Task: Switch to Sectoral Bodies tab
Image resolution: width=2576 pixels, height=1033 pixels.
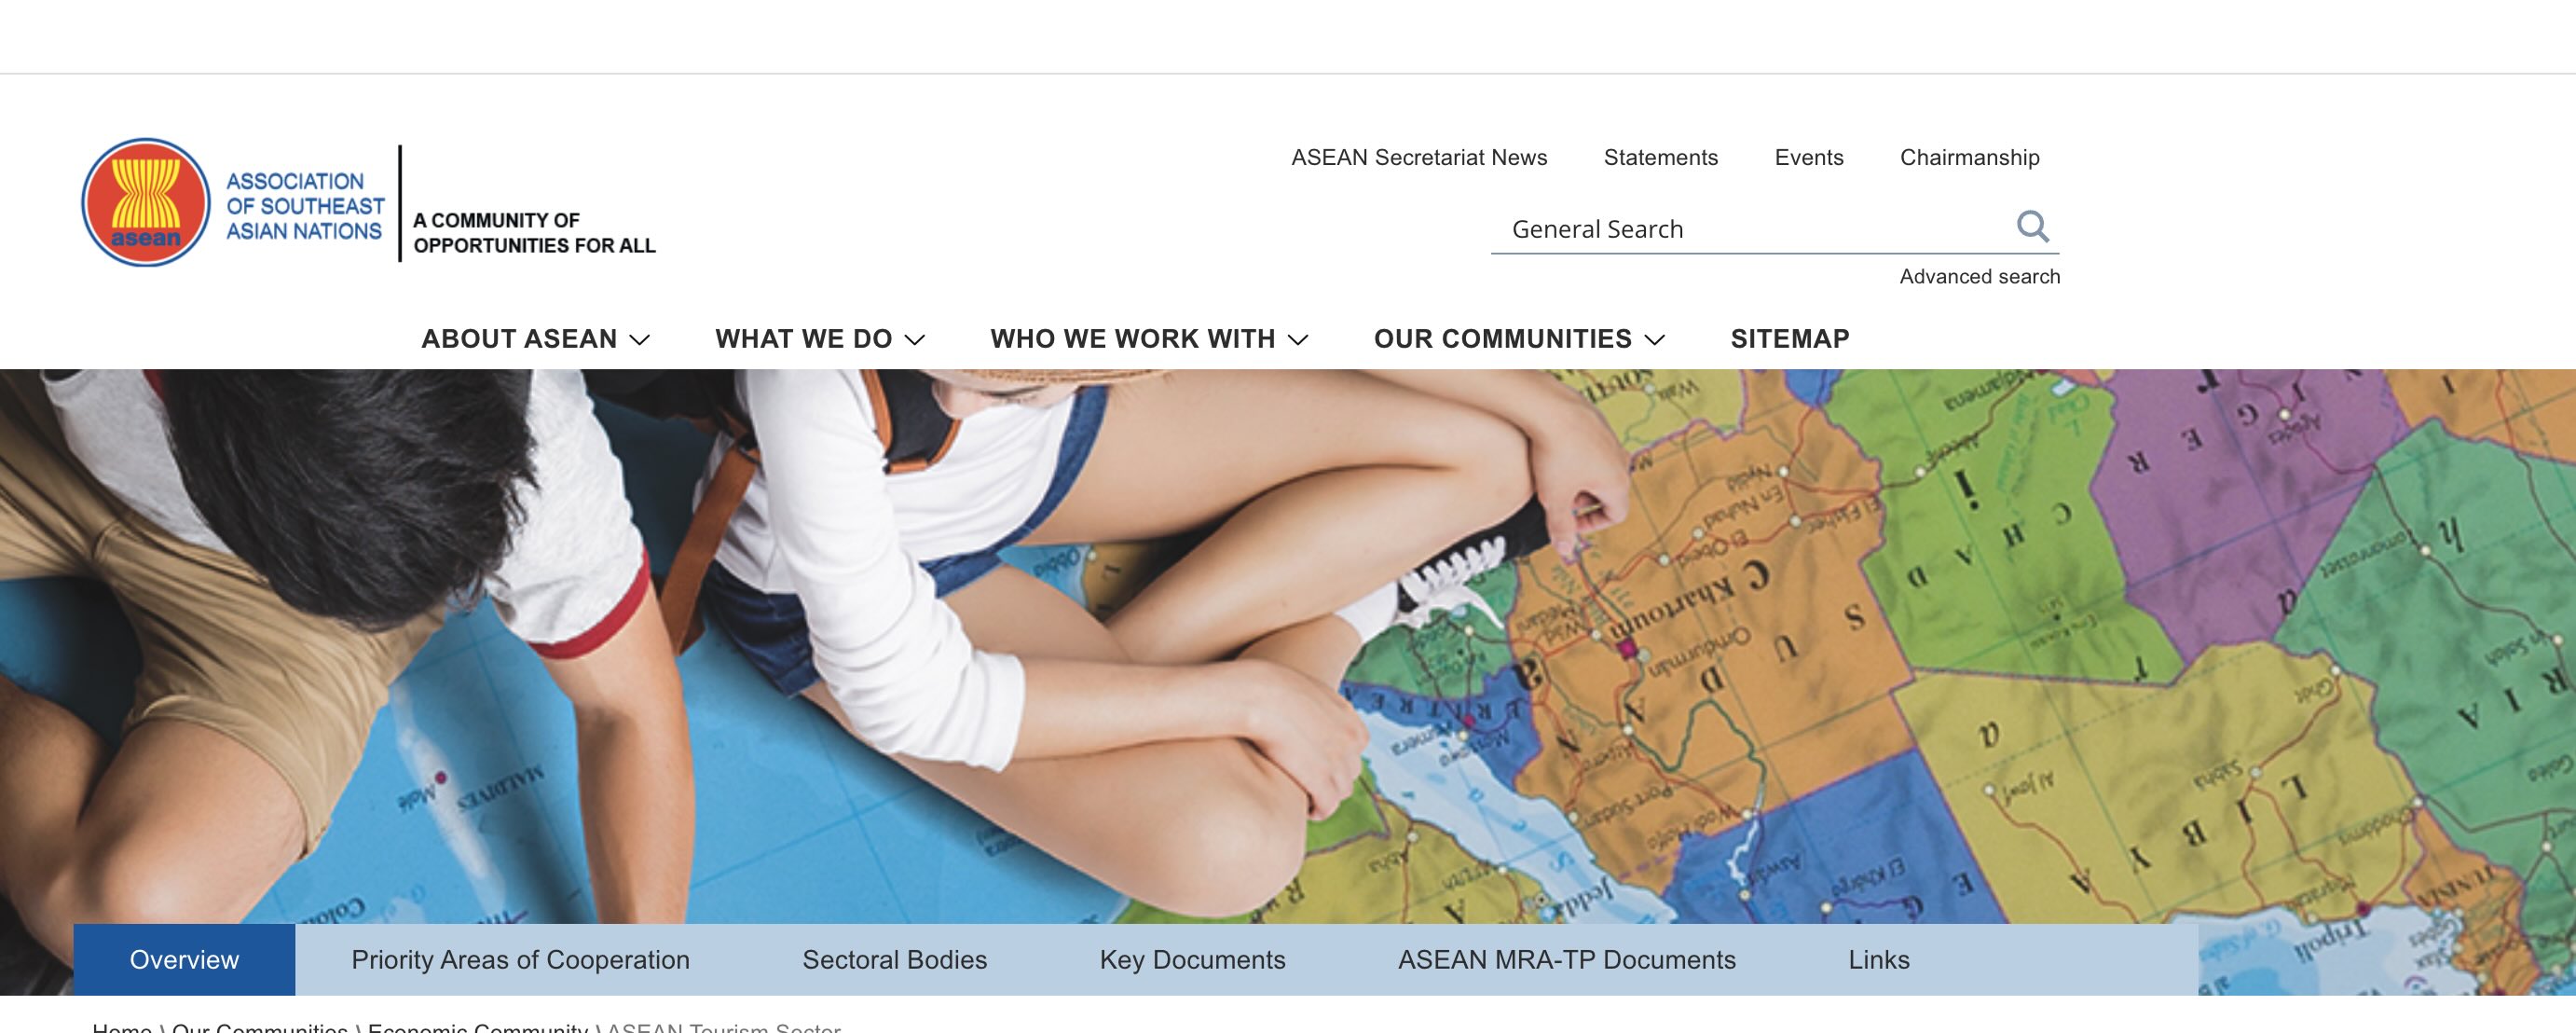Action: [894, 960]
